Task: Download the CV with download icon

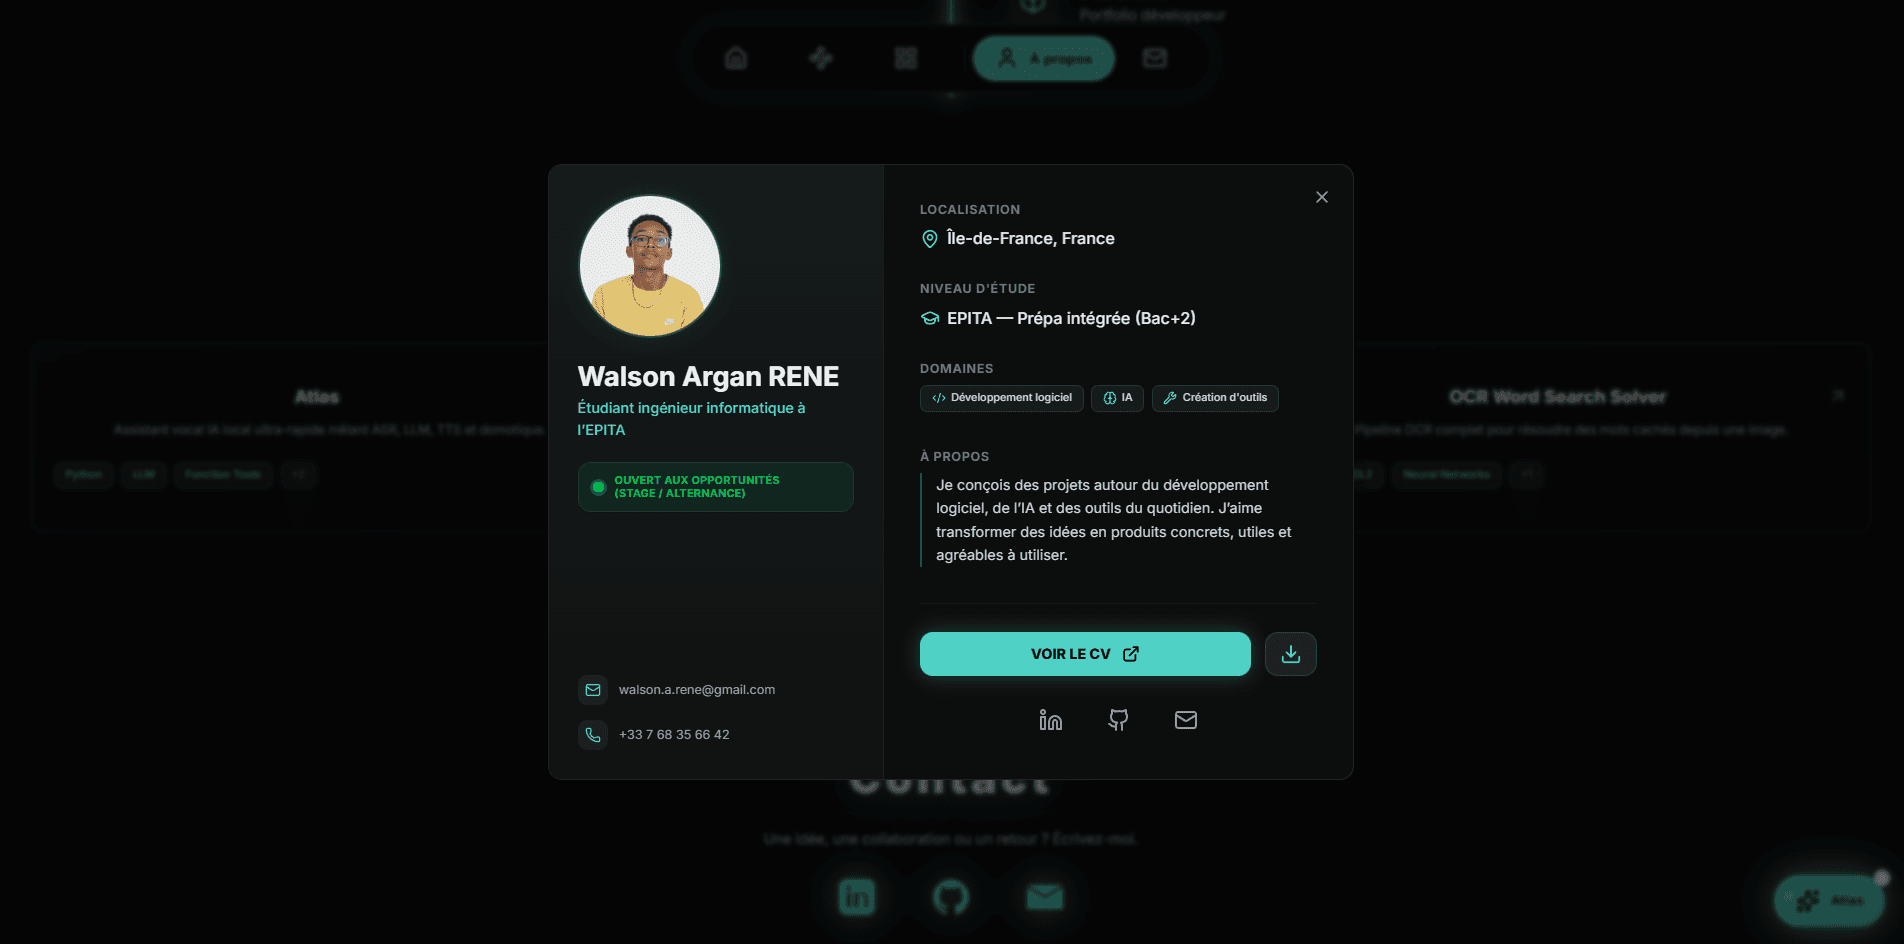Action: point(1290,654)
